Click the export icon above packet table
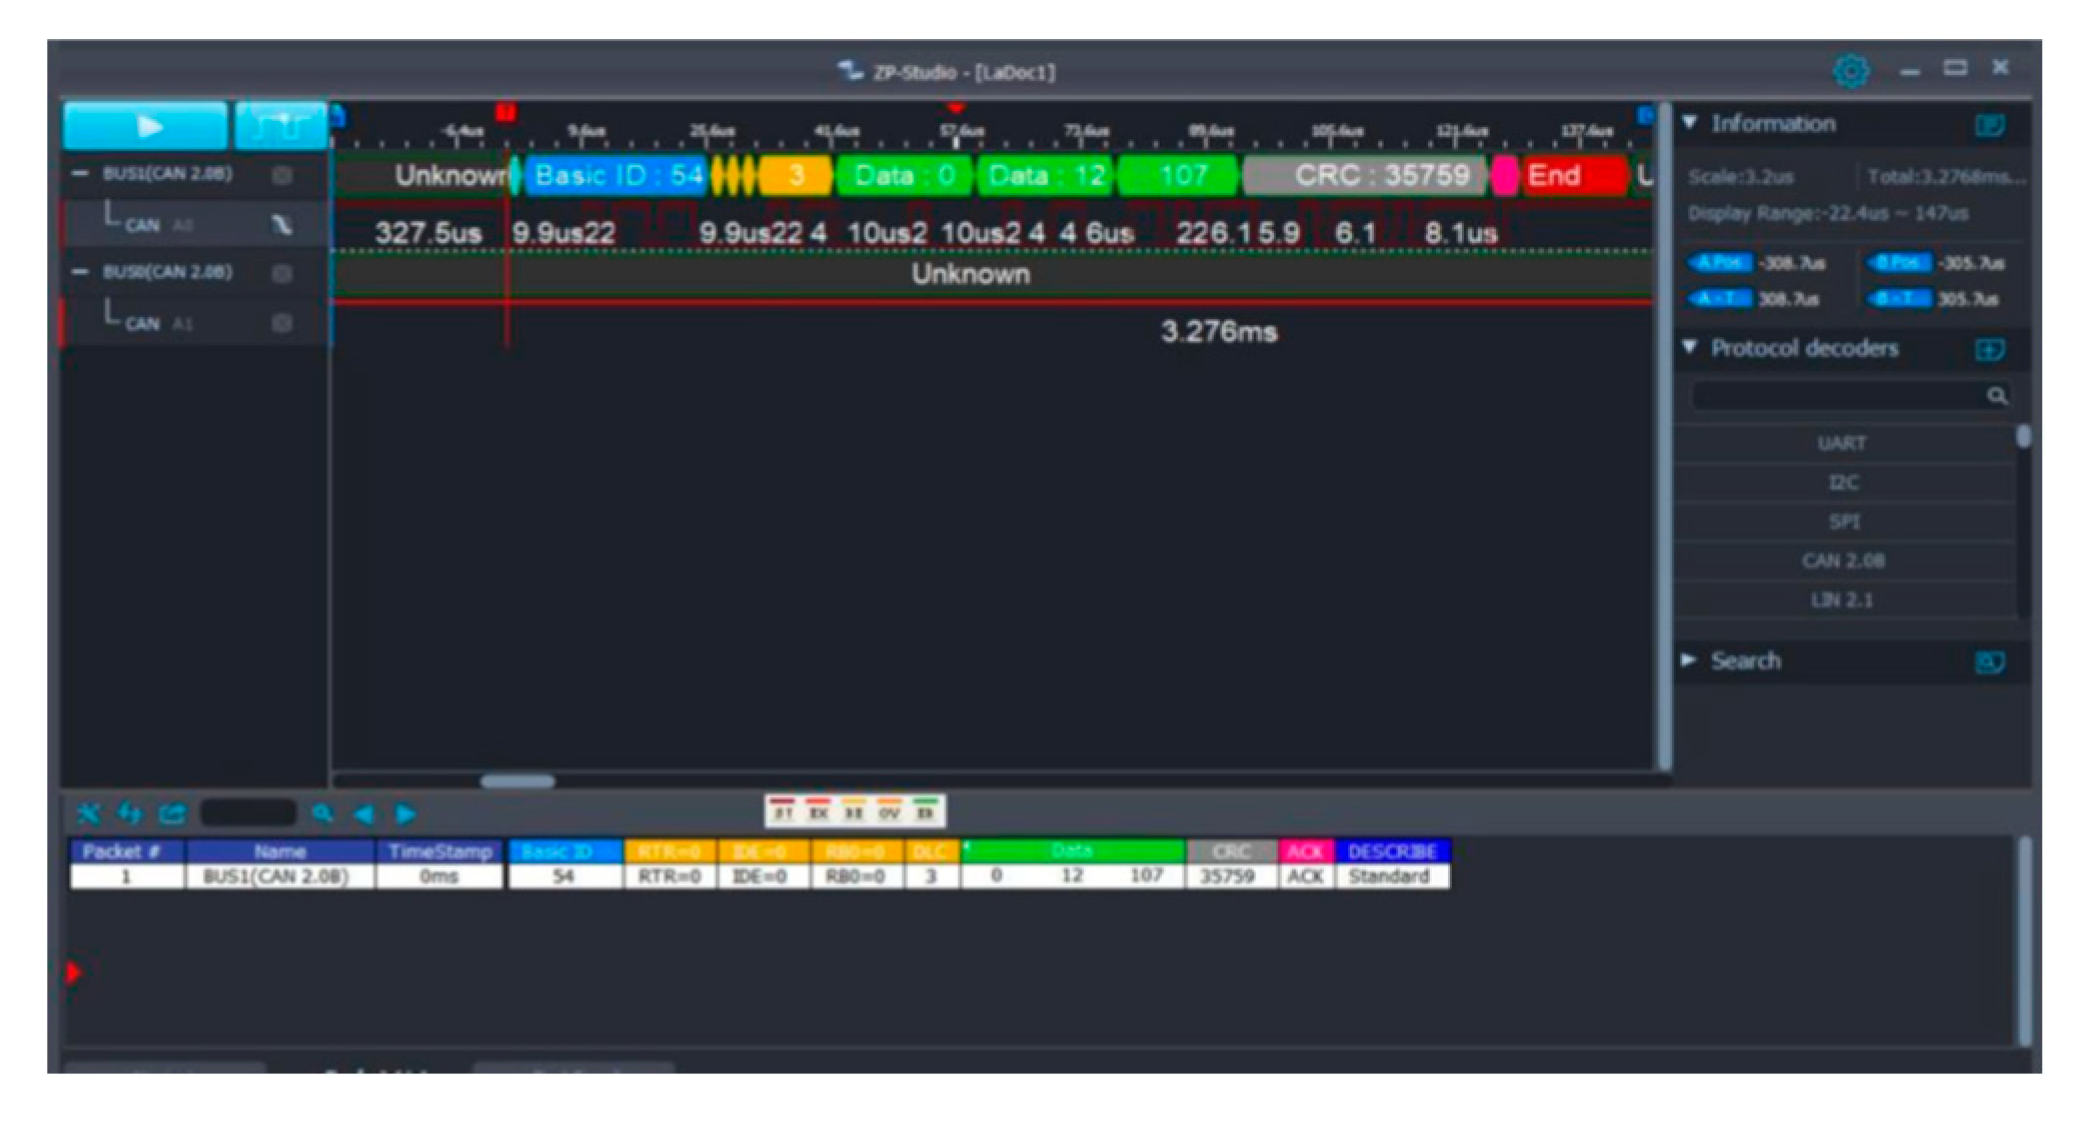2078x1122 pixels. tap(172, 814)
